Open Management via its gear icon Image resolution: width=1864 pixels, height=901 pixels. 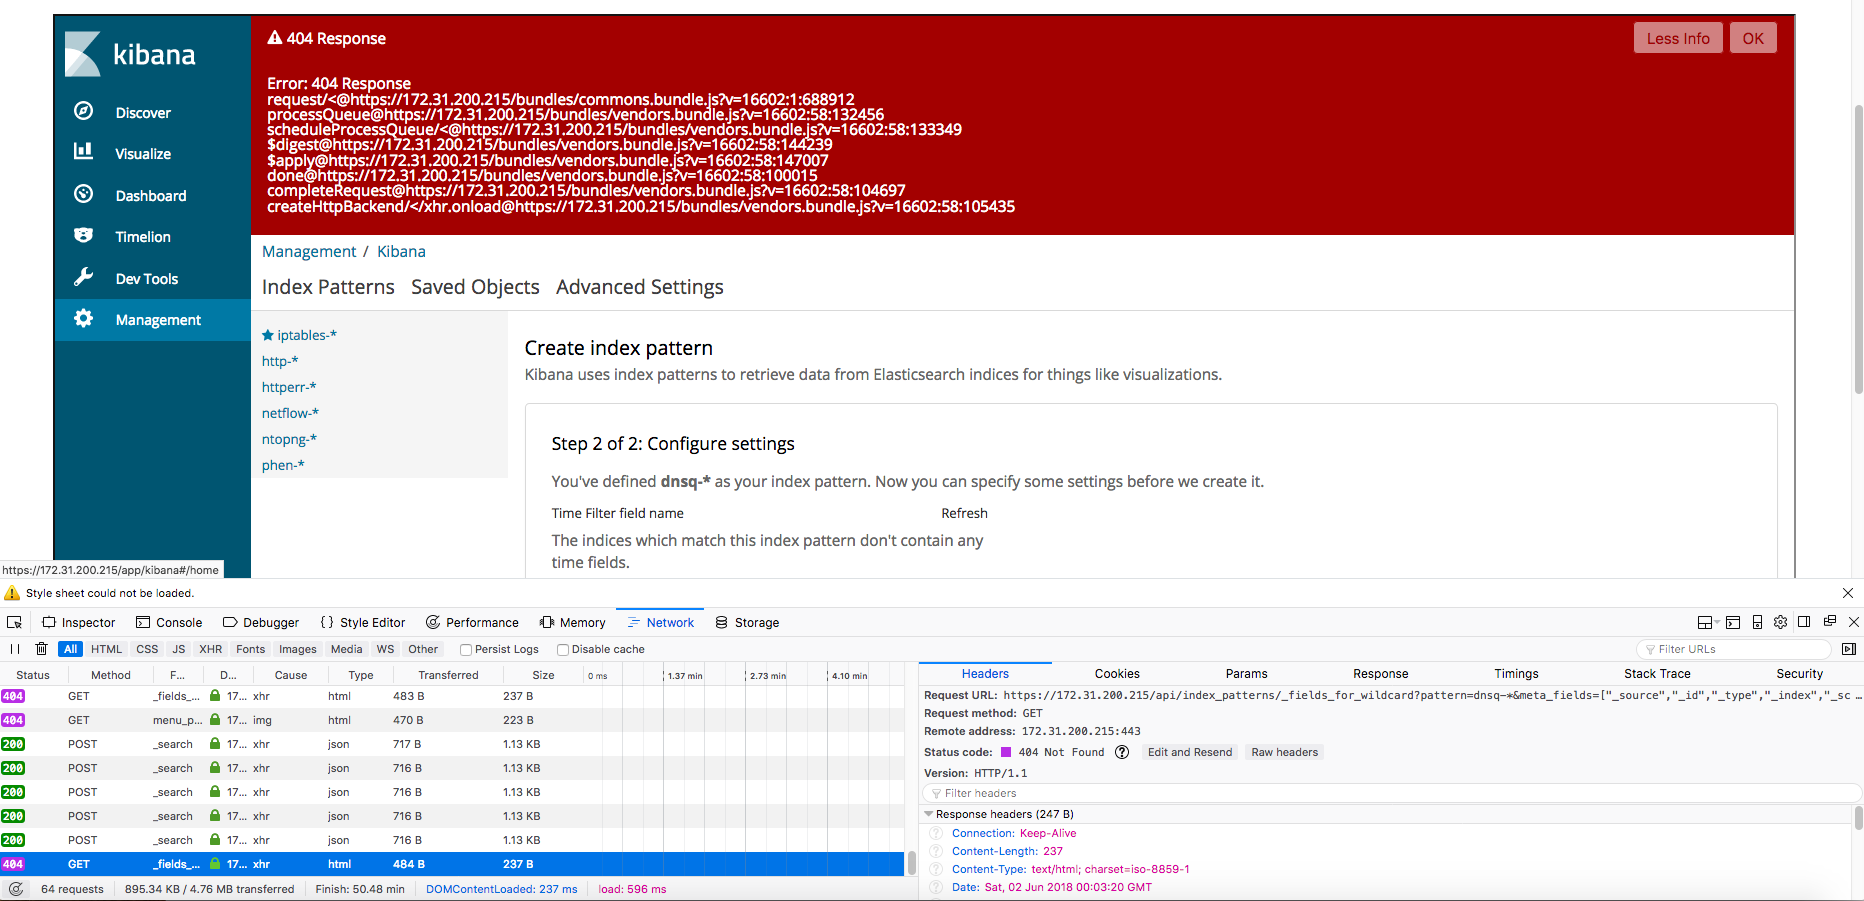pos(84,319)
